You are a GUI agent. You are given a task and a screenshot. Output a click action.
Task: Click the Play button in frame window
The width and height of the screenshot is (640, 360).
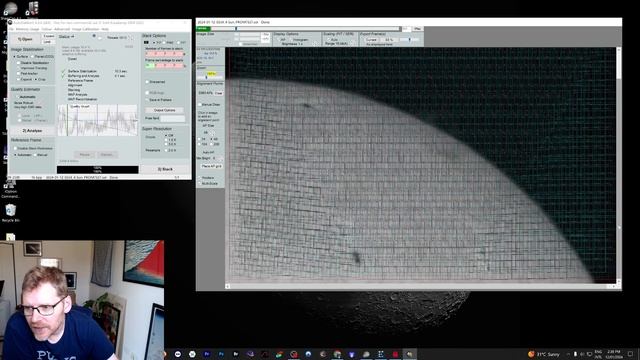tap(418, 29)
